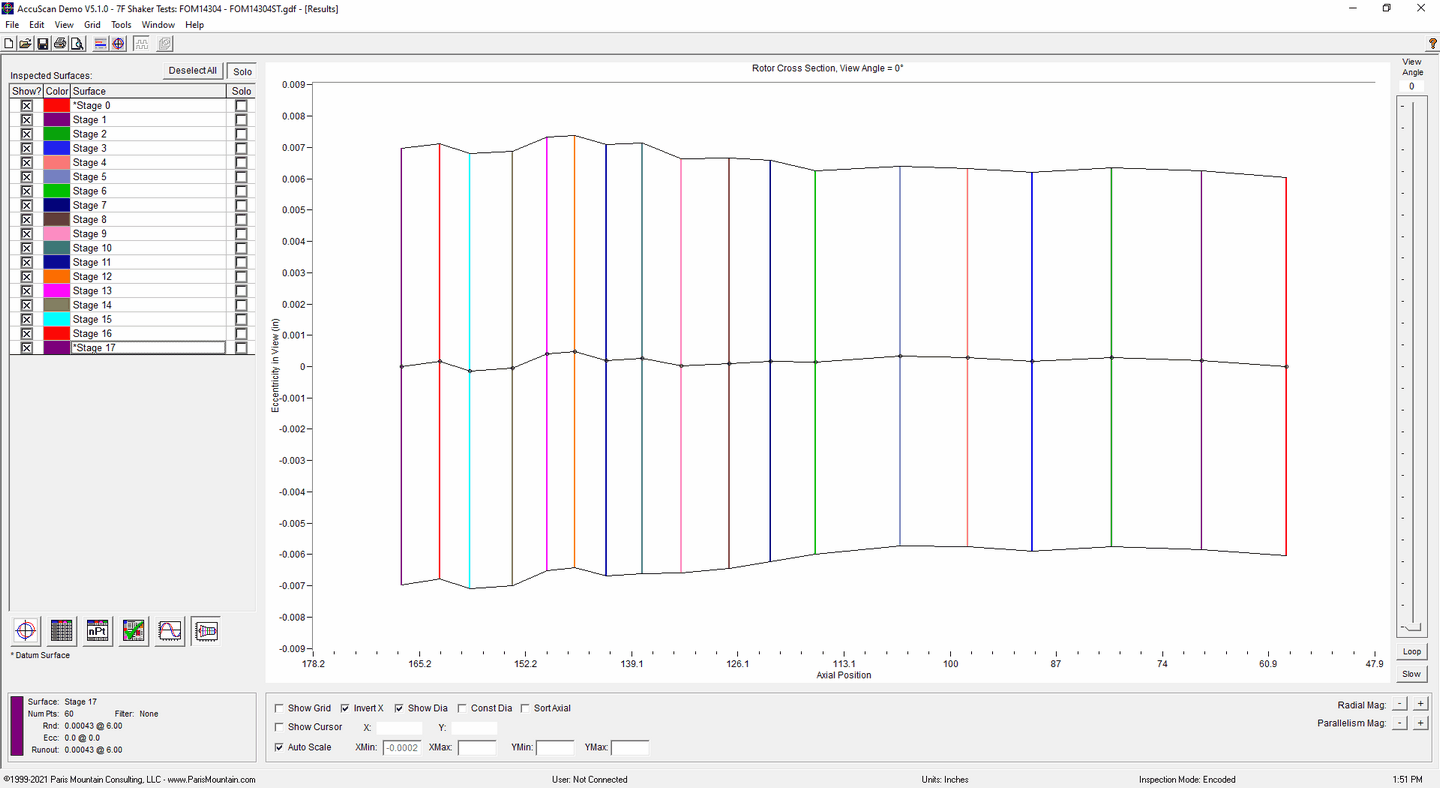This screenshot has height=788, width=1440.
Task: Click the printer icon in toolbar
Action: (x=60, y=43)
